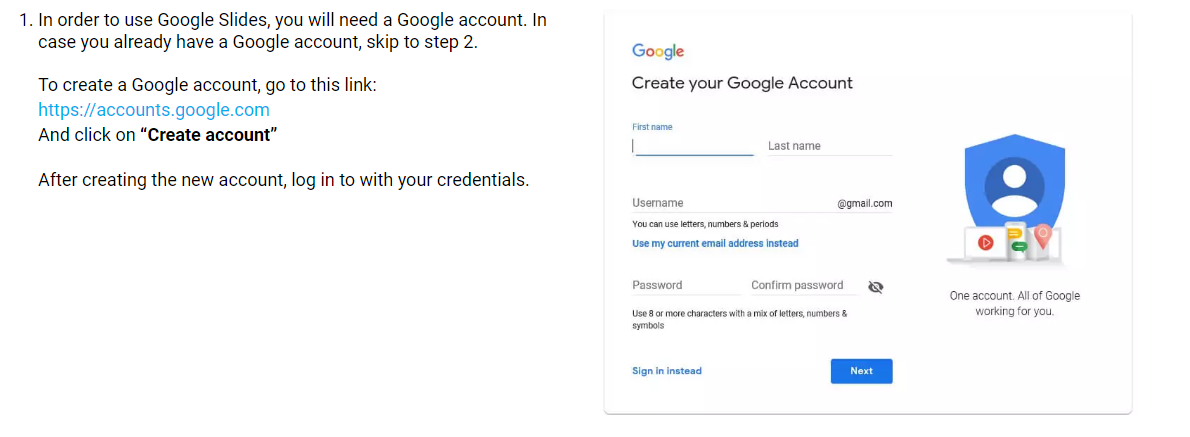This screenshot has width=1190, height=437.
Task: Click into the Last name field
Action: pos(829,146)
